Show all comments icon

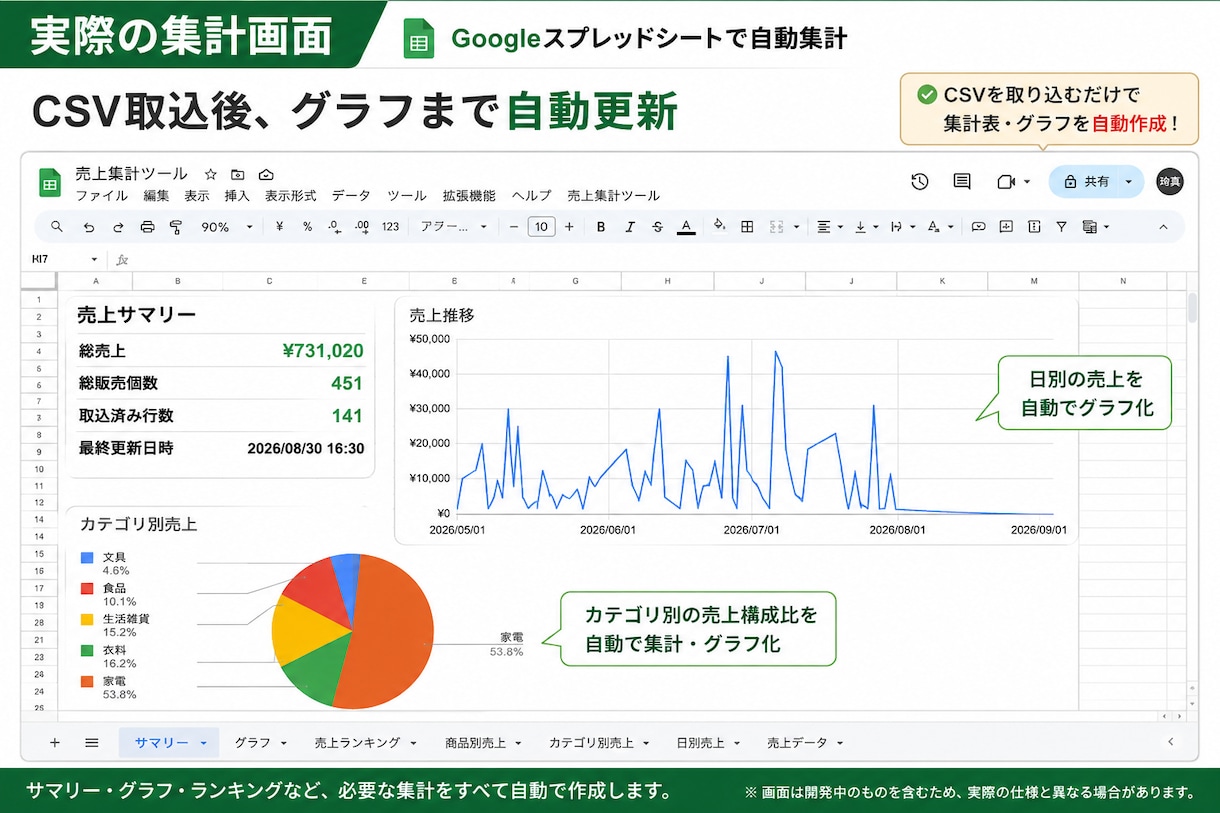pos(962,181)
